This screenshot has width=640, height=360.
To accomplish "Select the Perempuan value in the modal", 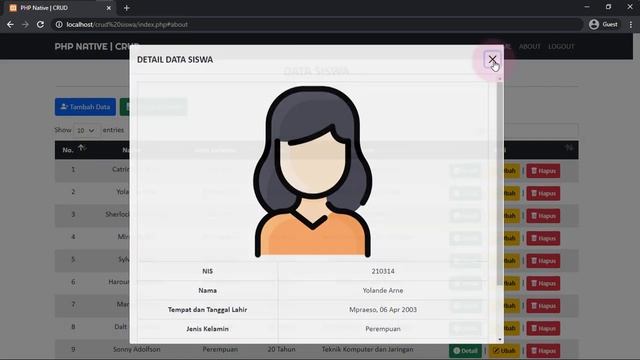I will (383, 329).
